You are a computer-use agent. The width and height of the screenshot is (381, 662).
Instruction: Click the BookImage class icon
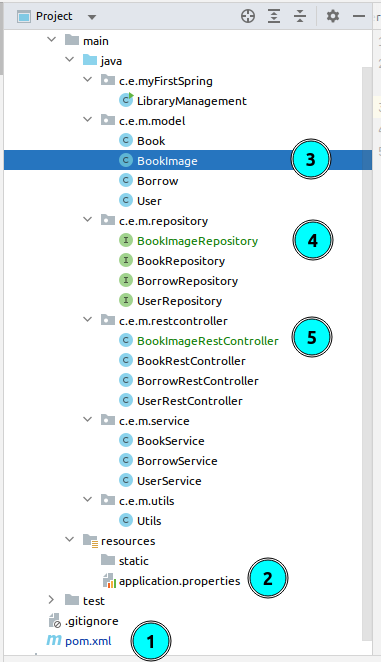point(126,160)
